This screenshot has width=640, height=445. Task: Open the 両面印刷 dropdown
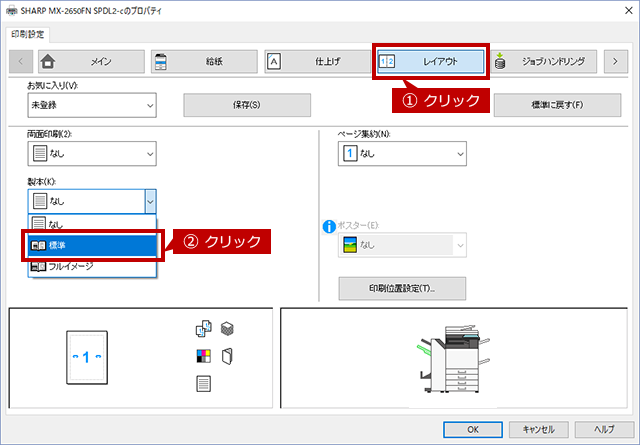click(x=92, y=154)
